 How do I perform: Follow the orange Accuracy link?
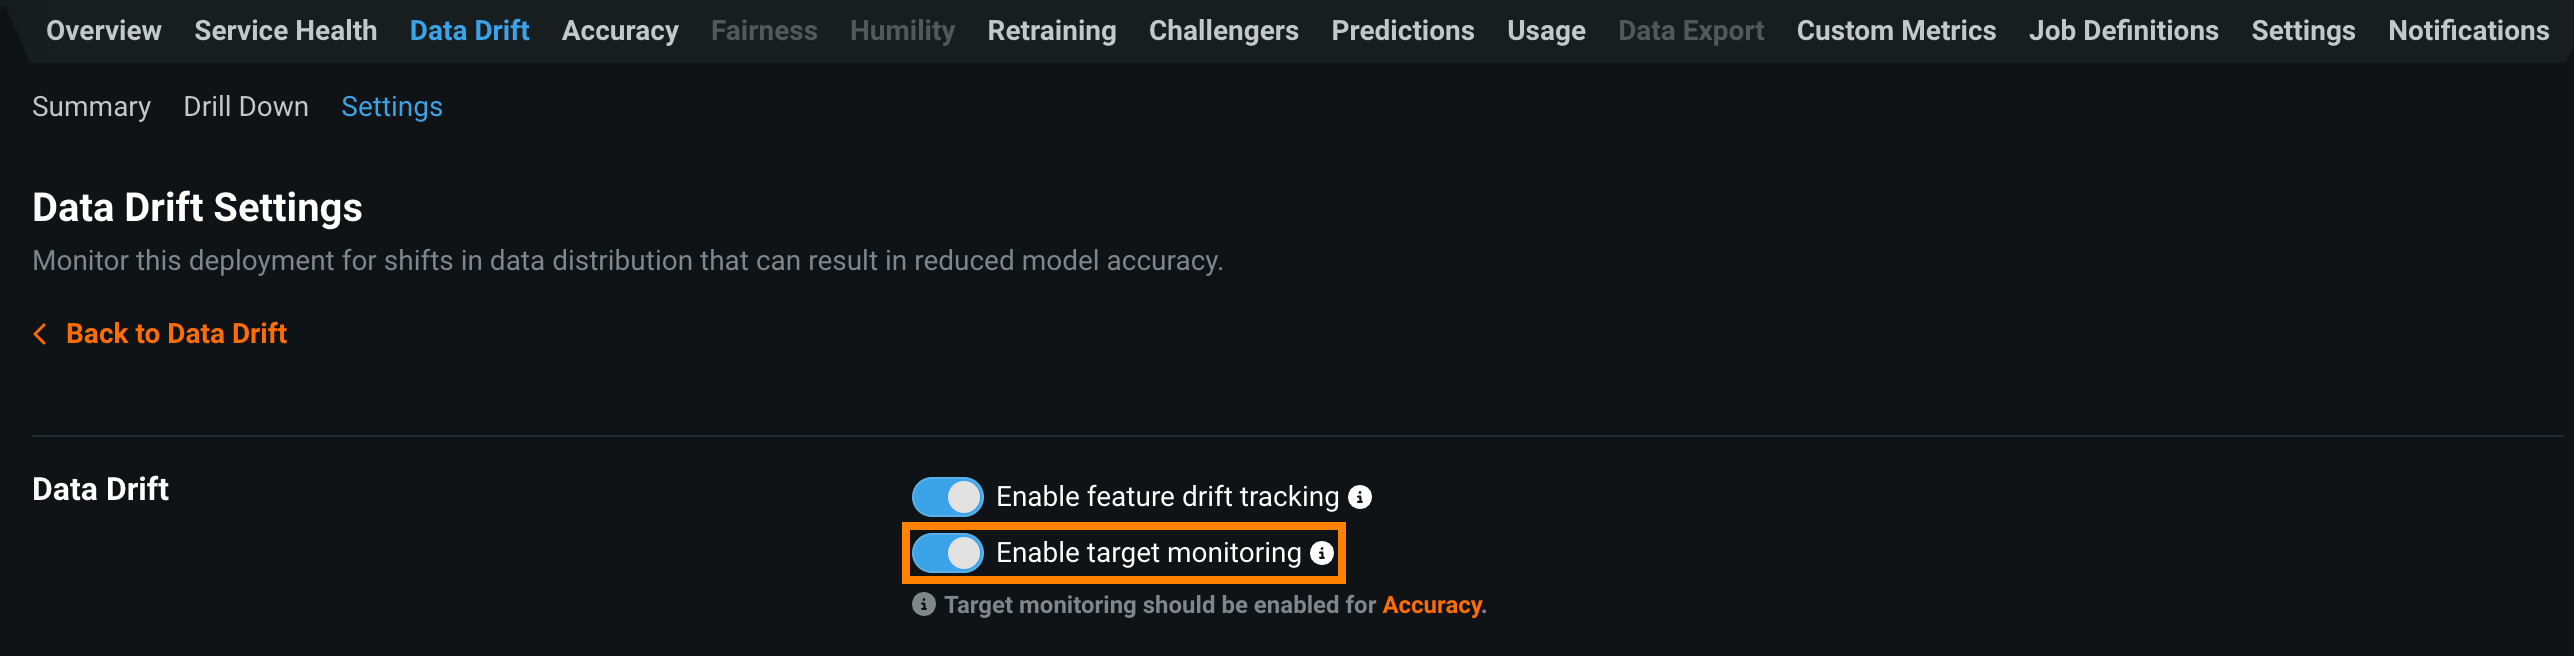click(1432, 605)
